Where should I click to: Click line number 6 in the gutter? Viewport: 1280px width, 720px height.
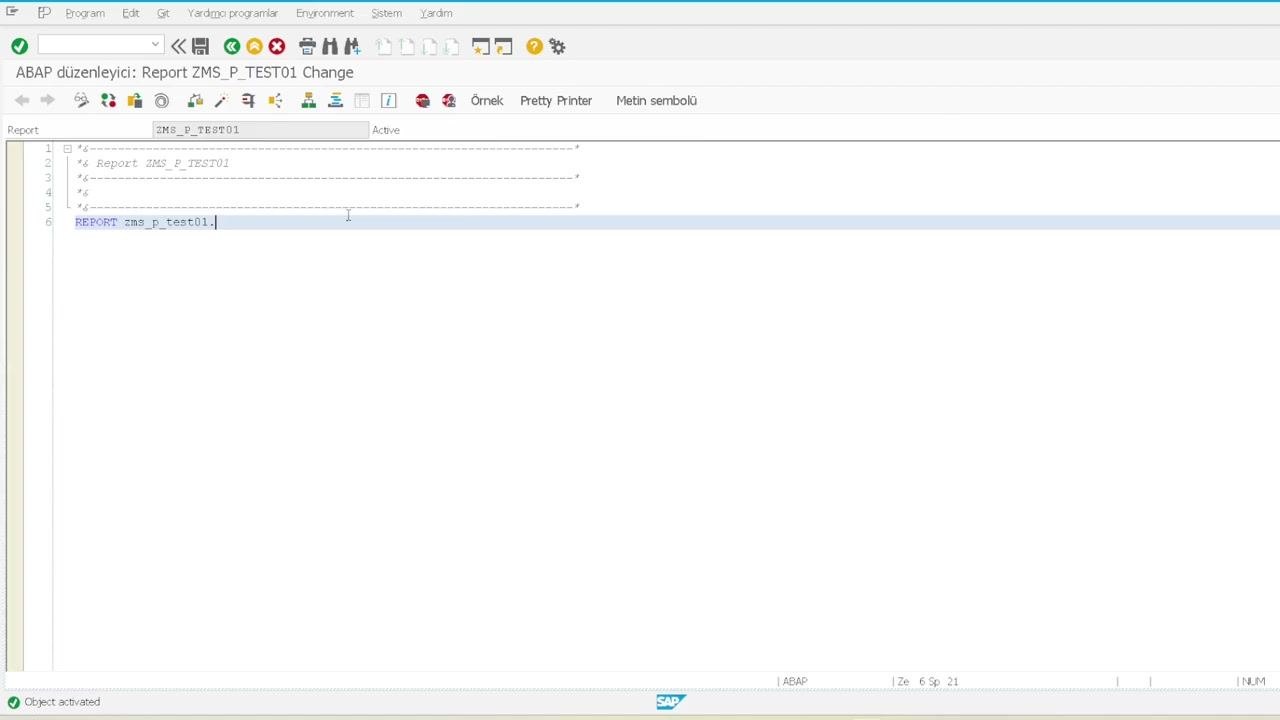tap(48, 222)
